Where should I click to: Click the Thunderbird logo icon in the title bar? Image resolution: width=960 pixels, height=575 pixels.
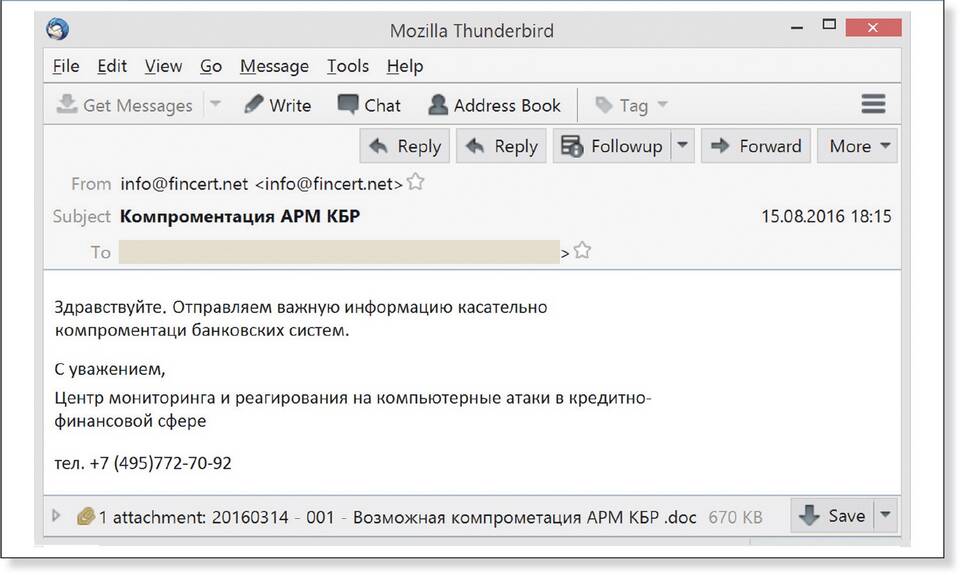58,29
